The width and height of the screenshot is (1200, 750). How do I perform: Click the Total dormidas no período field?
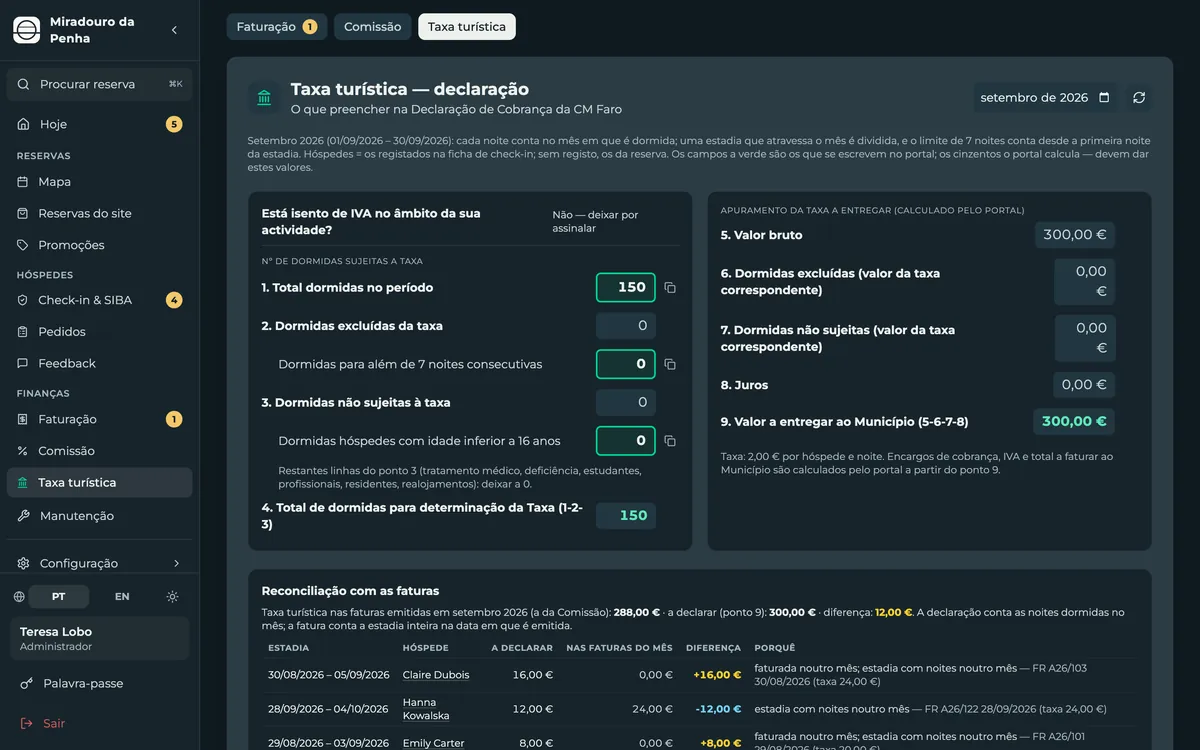626,288
